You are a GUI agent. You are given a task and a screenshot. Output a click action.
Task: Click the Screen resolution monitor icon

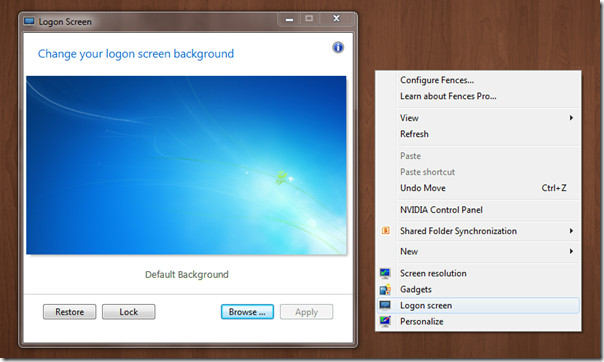tap(385, 273)
